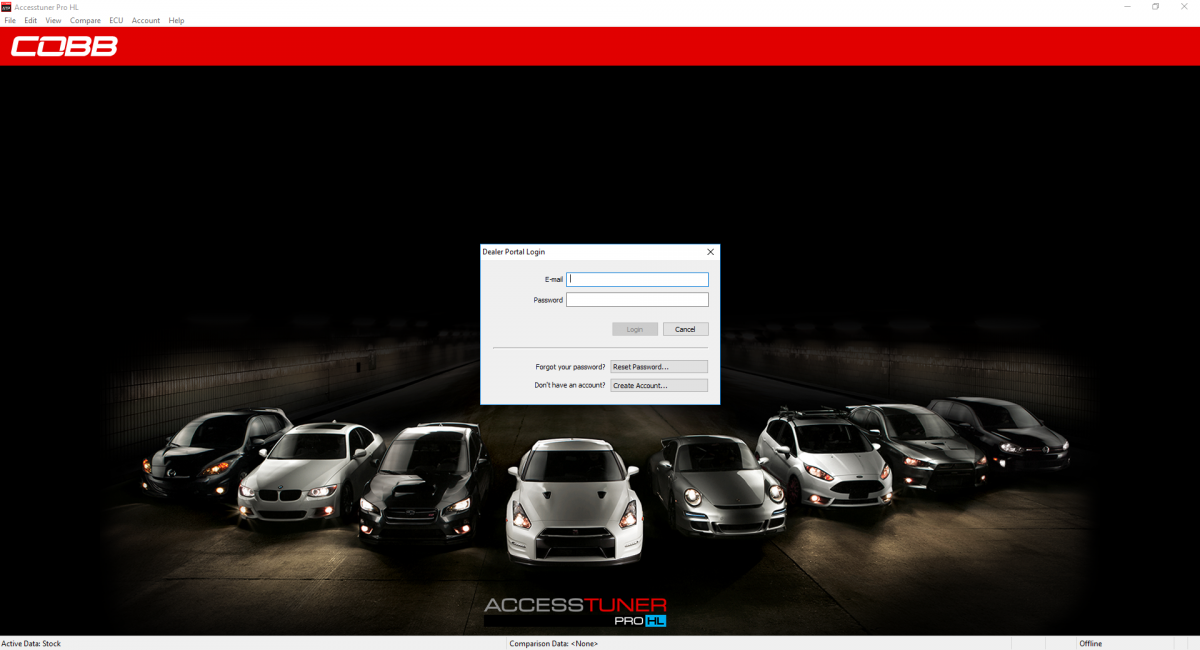Open the File menu
1200x650 pixels.
tap(10, 20)
